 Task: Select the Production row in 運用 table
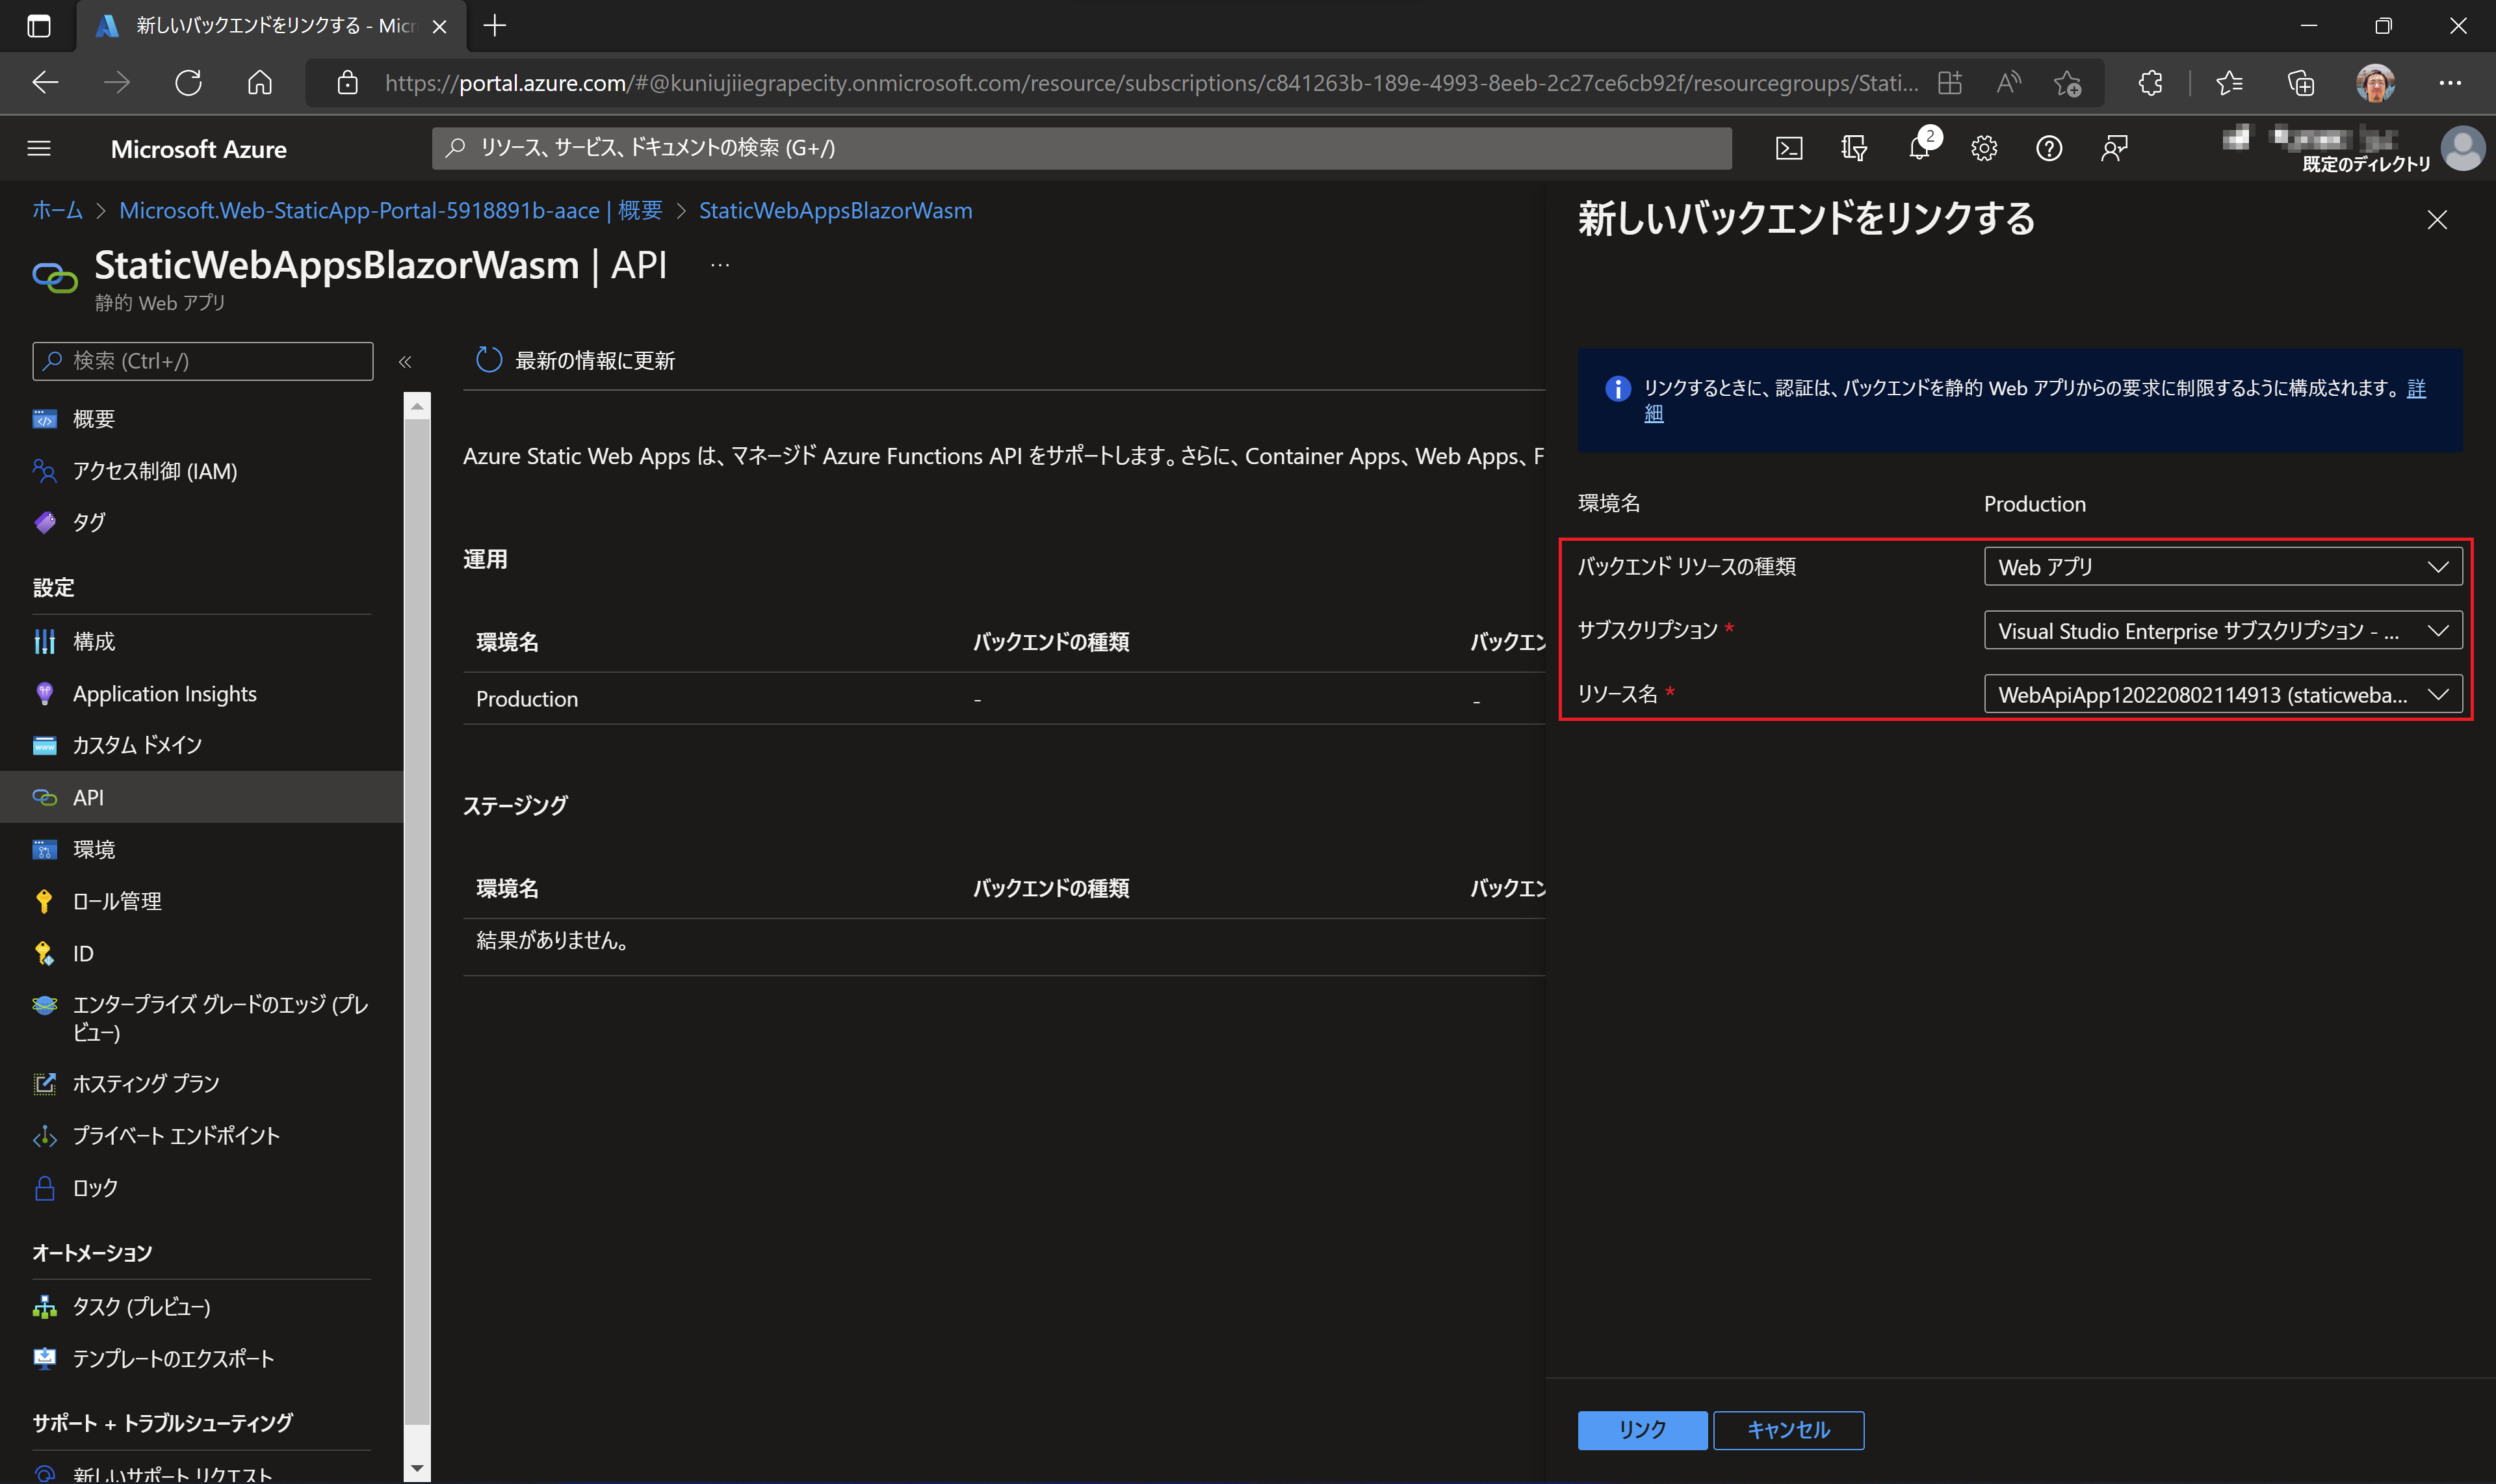tap(1004, 699)
